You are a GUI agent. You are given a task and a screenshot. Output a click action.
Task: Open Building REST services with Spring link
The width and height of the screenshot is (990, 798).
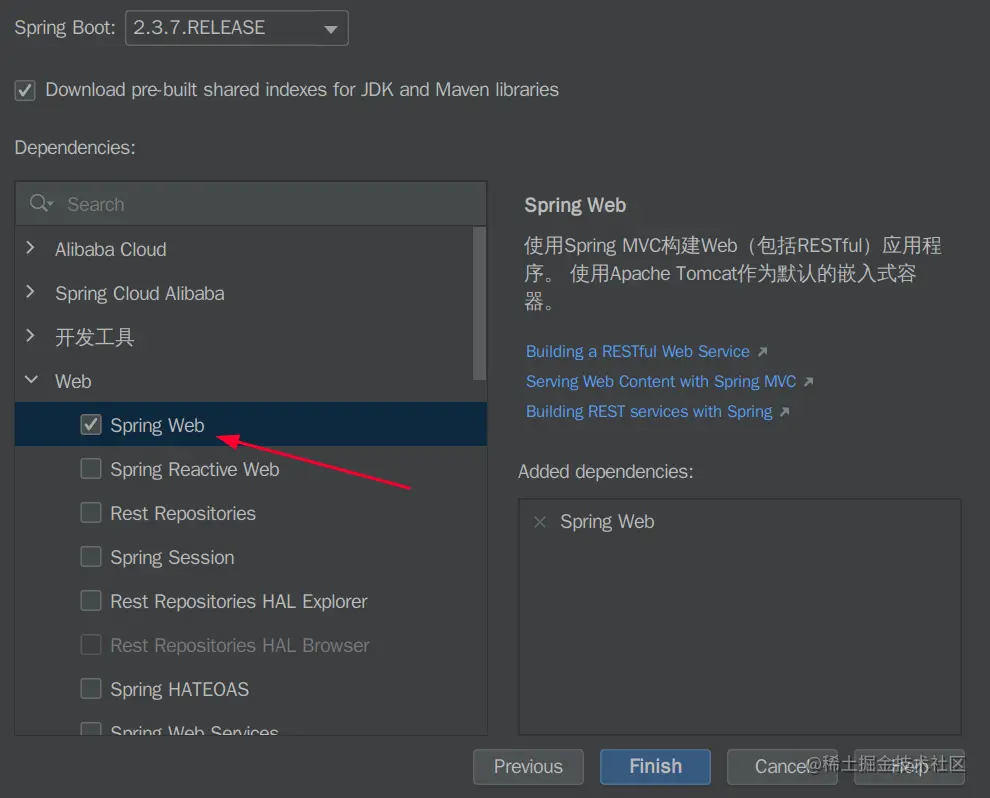point(649,412)
